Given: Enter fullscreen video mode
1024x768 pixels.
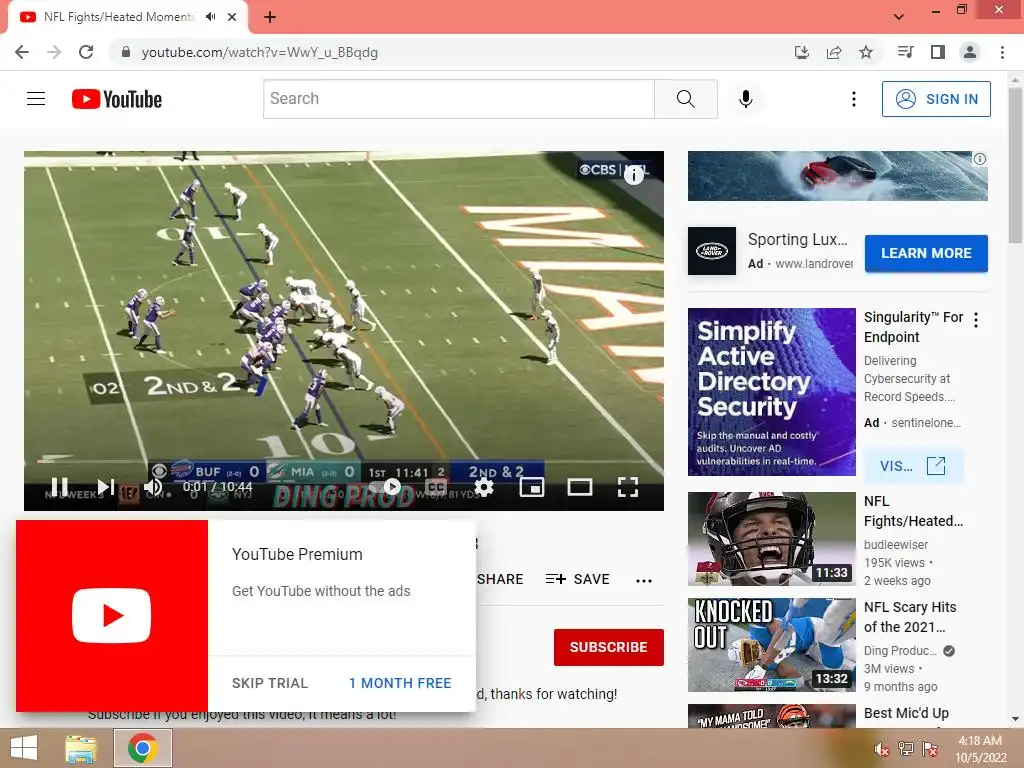Looking at the screenshot, I should pos(628,487).
